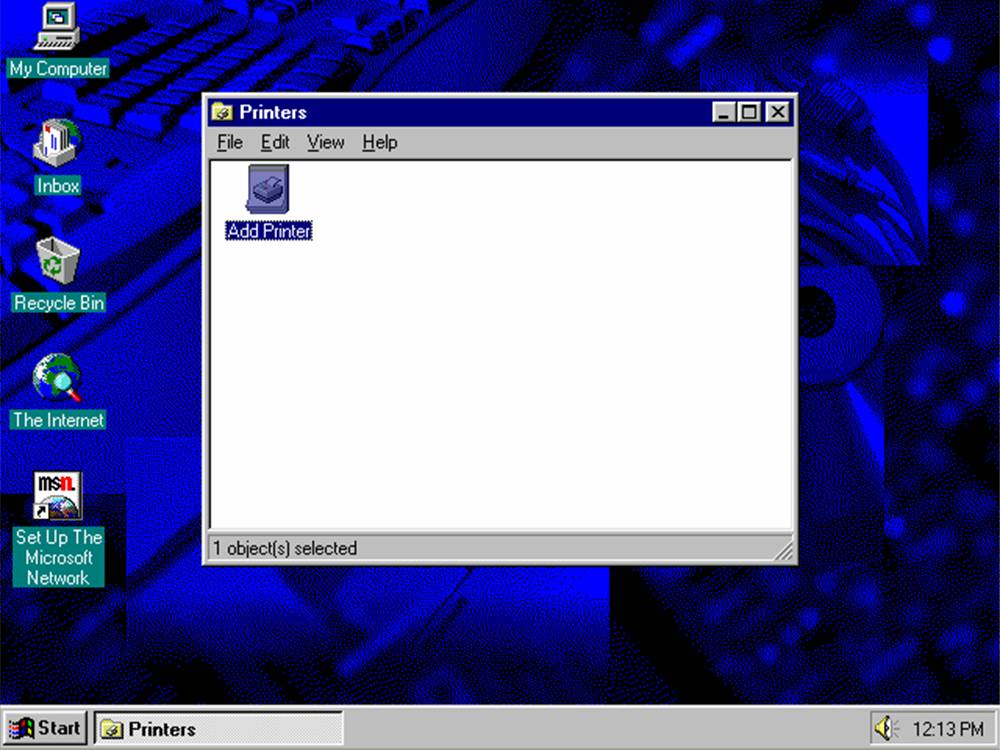Click the status bar text '1 object(s) selected'
Viewport: 1000px width, 750px height.
coord(285,548)
